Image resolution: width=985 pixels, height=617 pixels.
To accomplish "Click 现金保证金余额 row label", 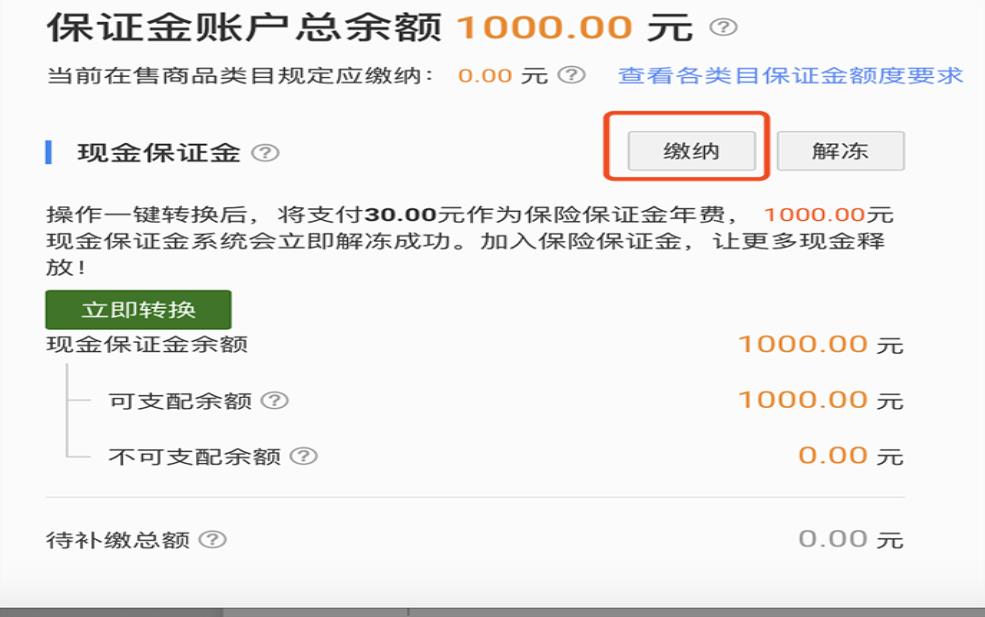I will [x=147, y=344].
